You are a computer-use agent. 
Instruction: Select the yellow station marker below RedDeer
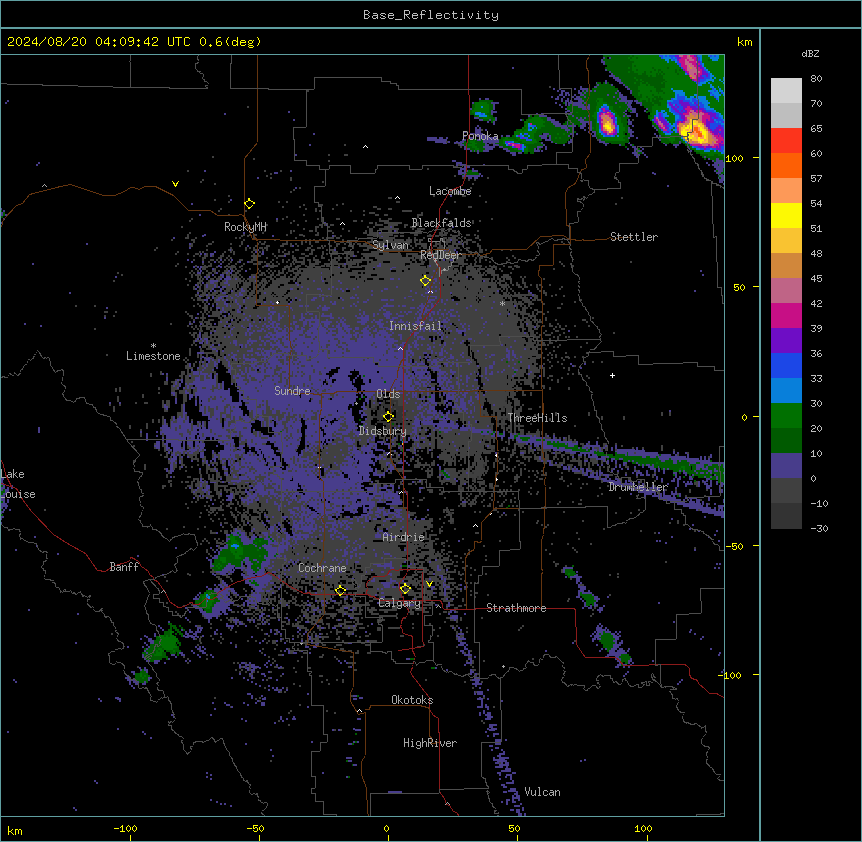[426, 281]
